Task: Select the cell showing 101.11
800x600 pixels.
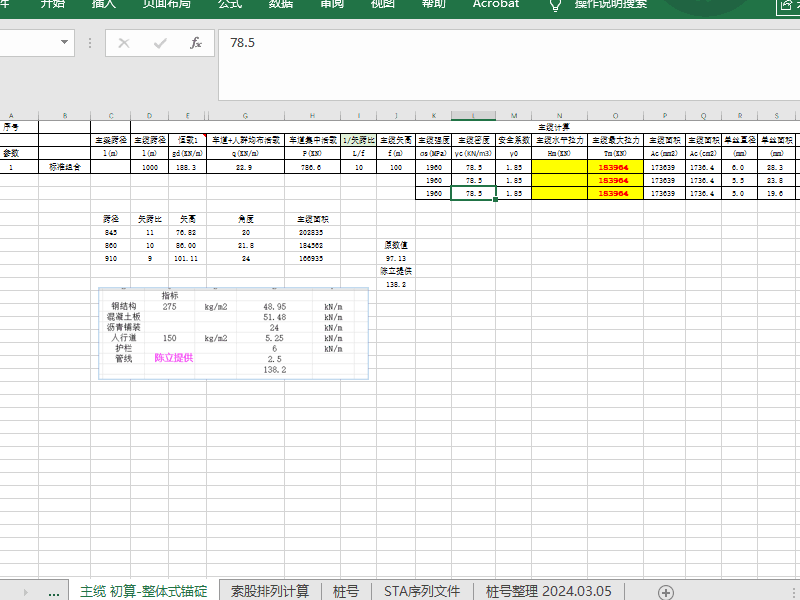Action: [x=187, y=258]
